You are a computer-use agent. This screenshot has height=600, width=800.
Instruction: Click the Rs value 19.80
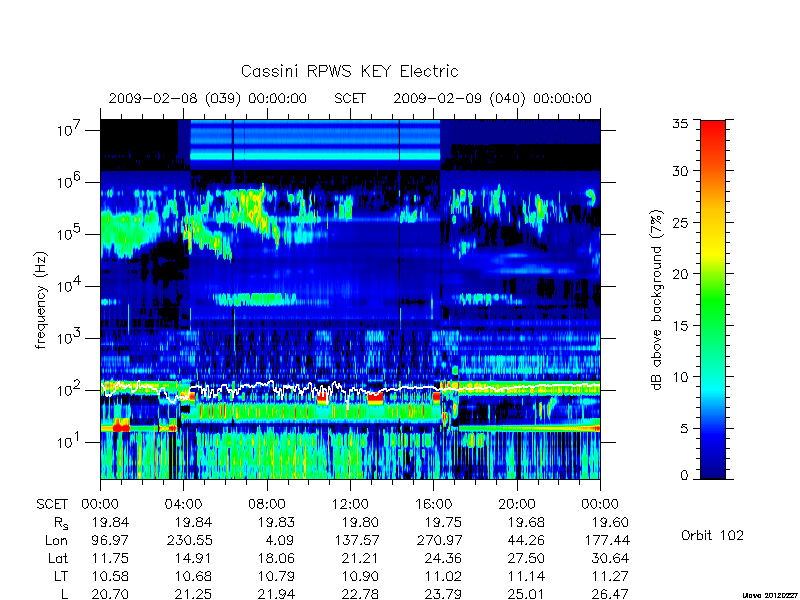point(360,523)
